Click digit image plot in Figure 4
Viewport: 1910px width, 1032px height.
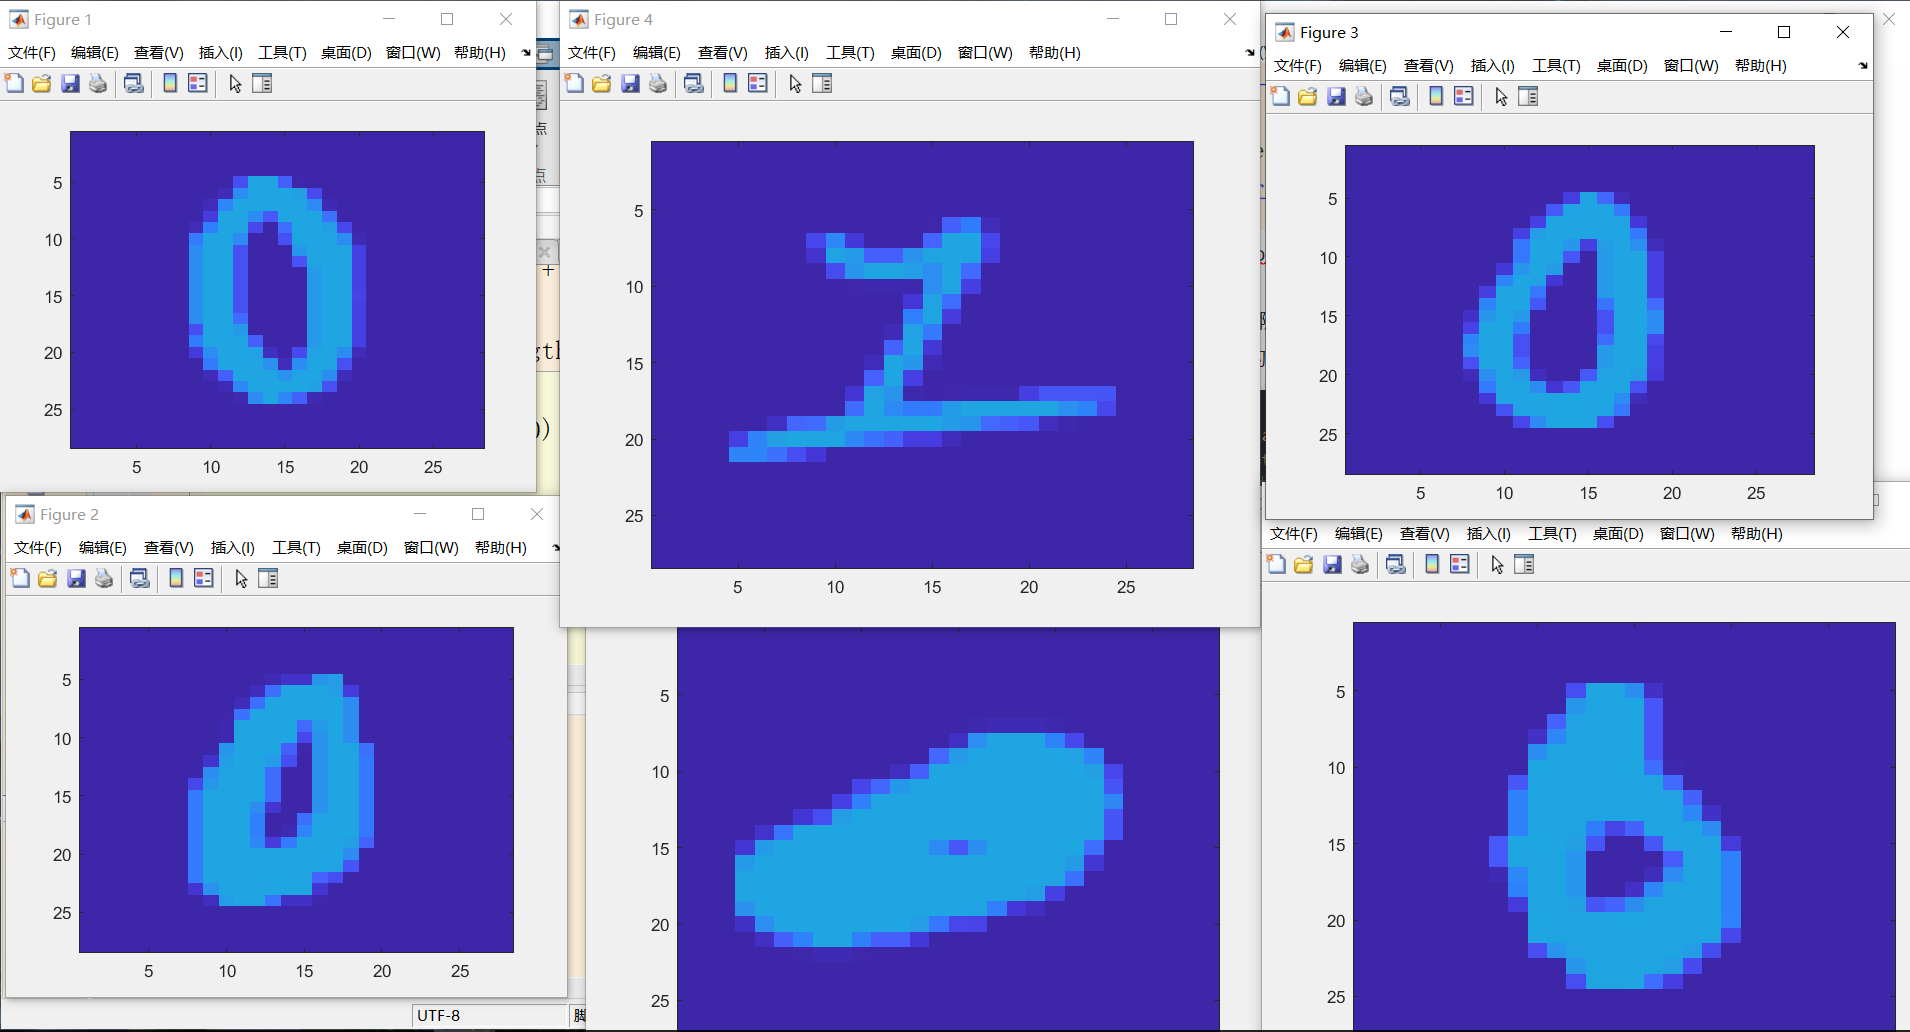[922, 355]
